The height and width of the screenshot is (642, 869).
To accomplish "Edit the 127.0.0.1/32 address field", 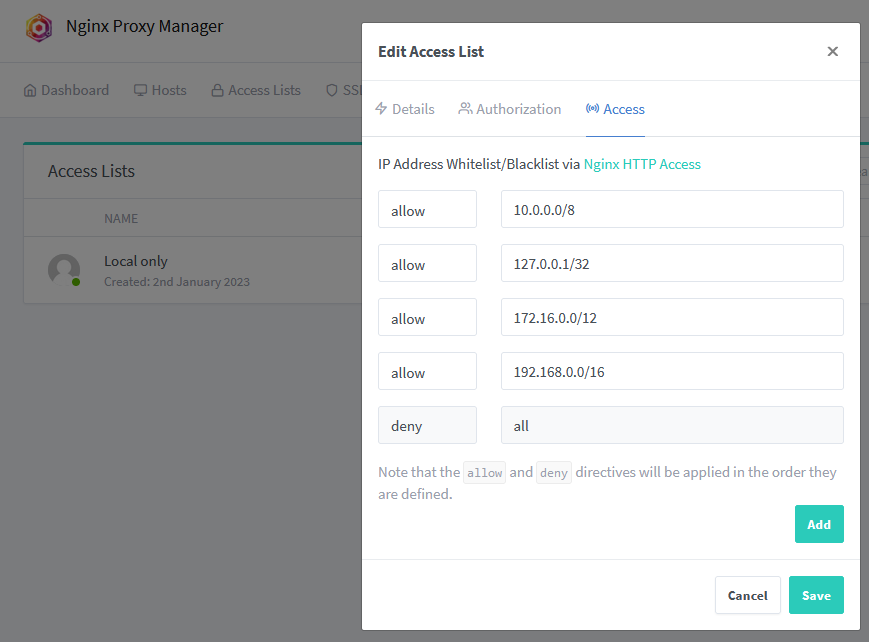I will 672,263.
